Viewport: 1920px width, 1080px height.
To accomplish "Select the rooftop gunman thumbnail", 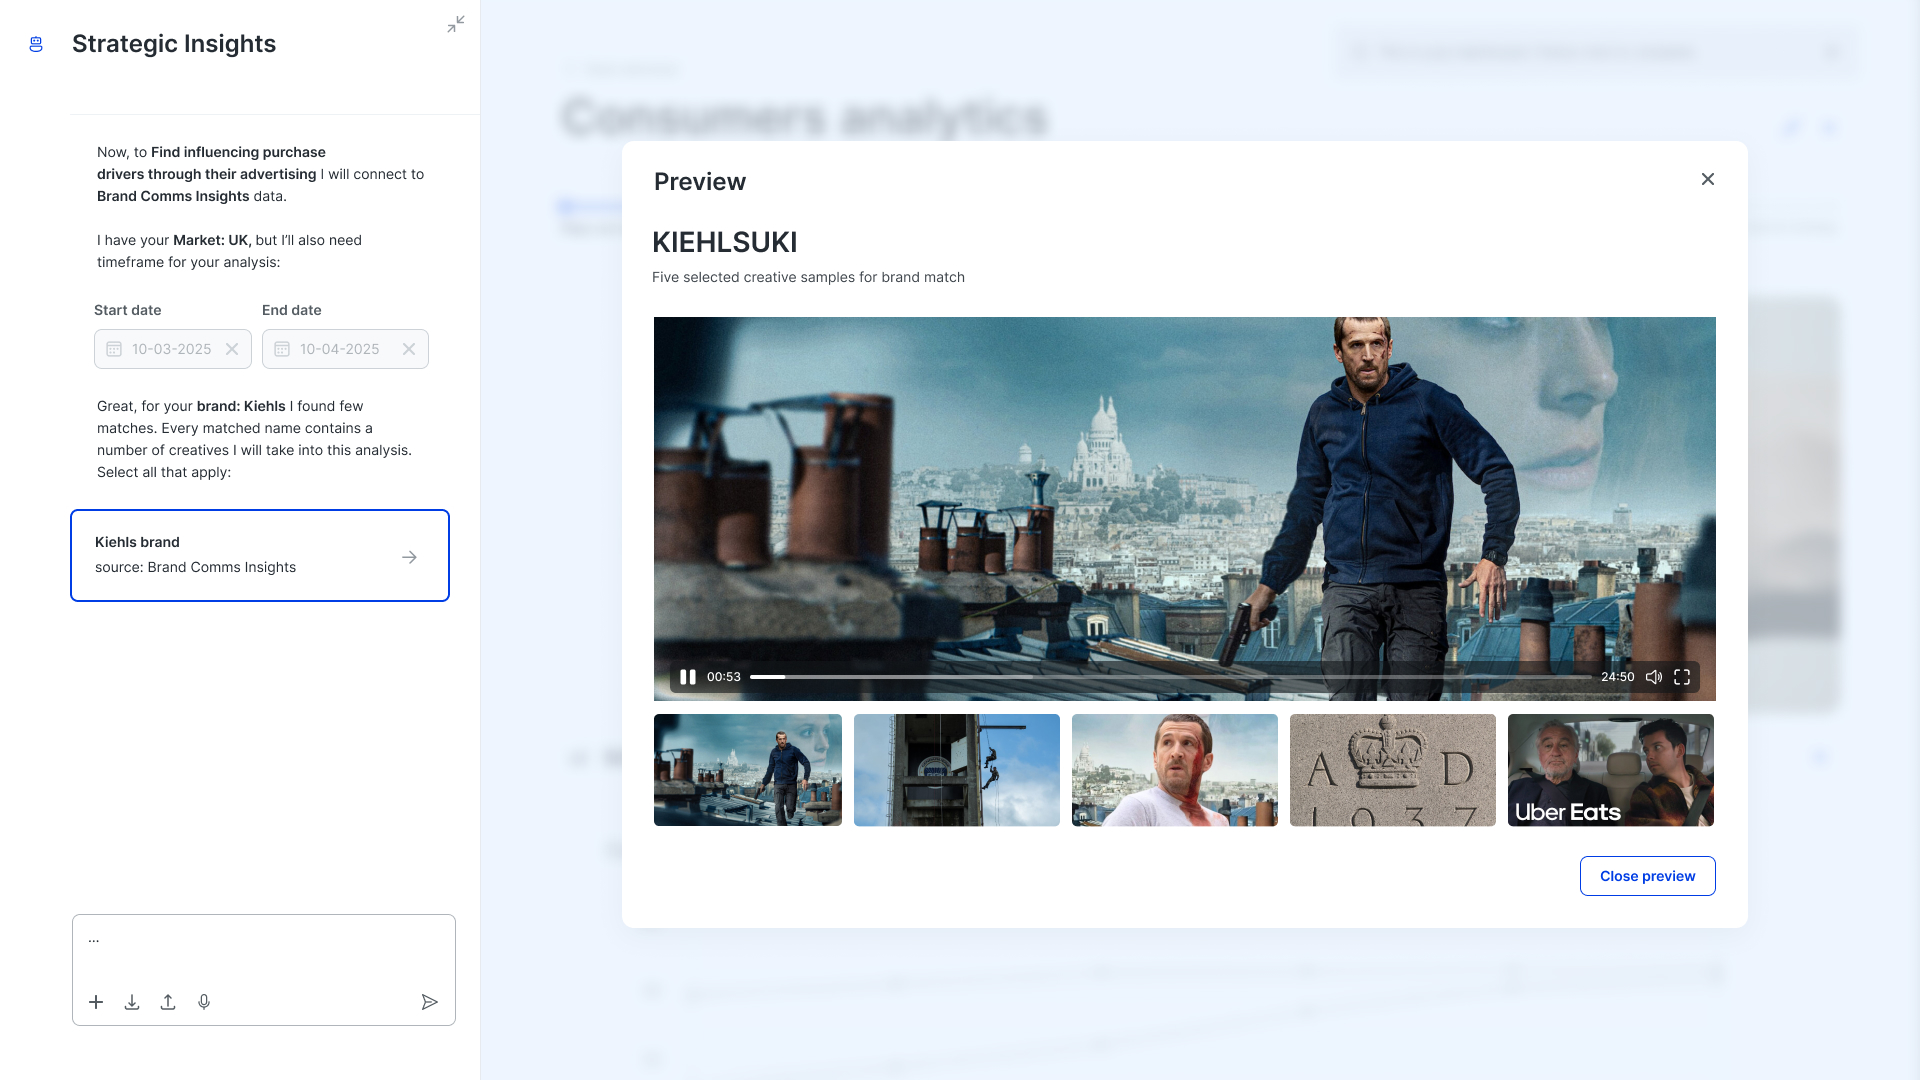I will (x=748, y=770).
